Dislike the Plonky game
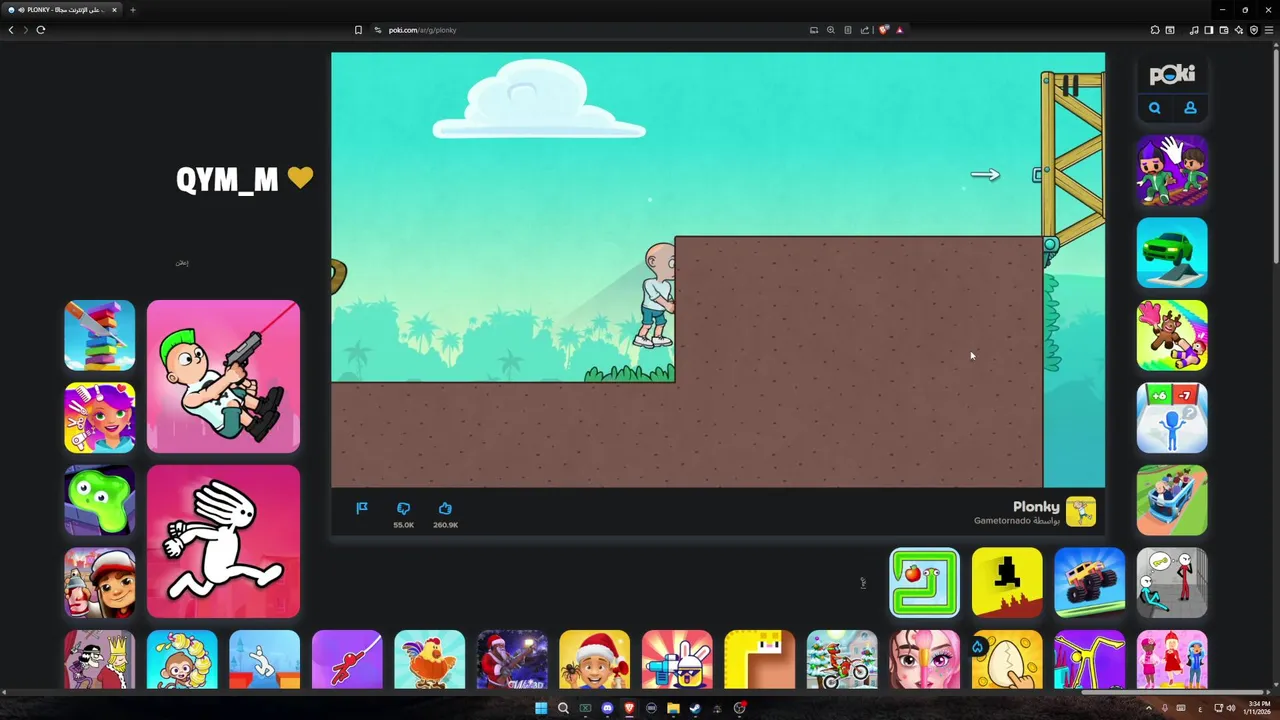 click(x=403, y=508)
